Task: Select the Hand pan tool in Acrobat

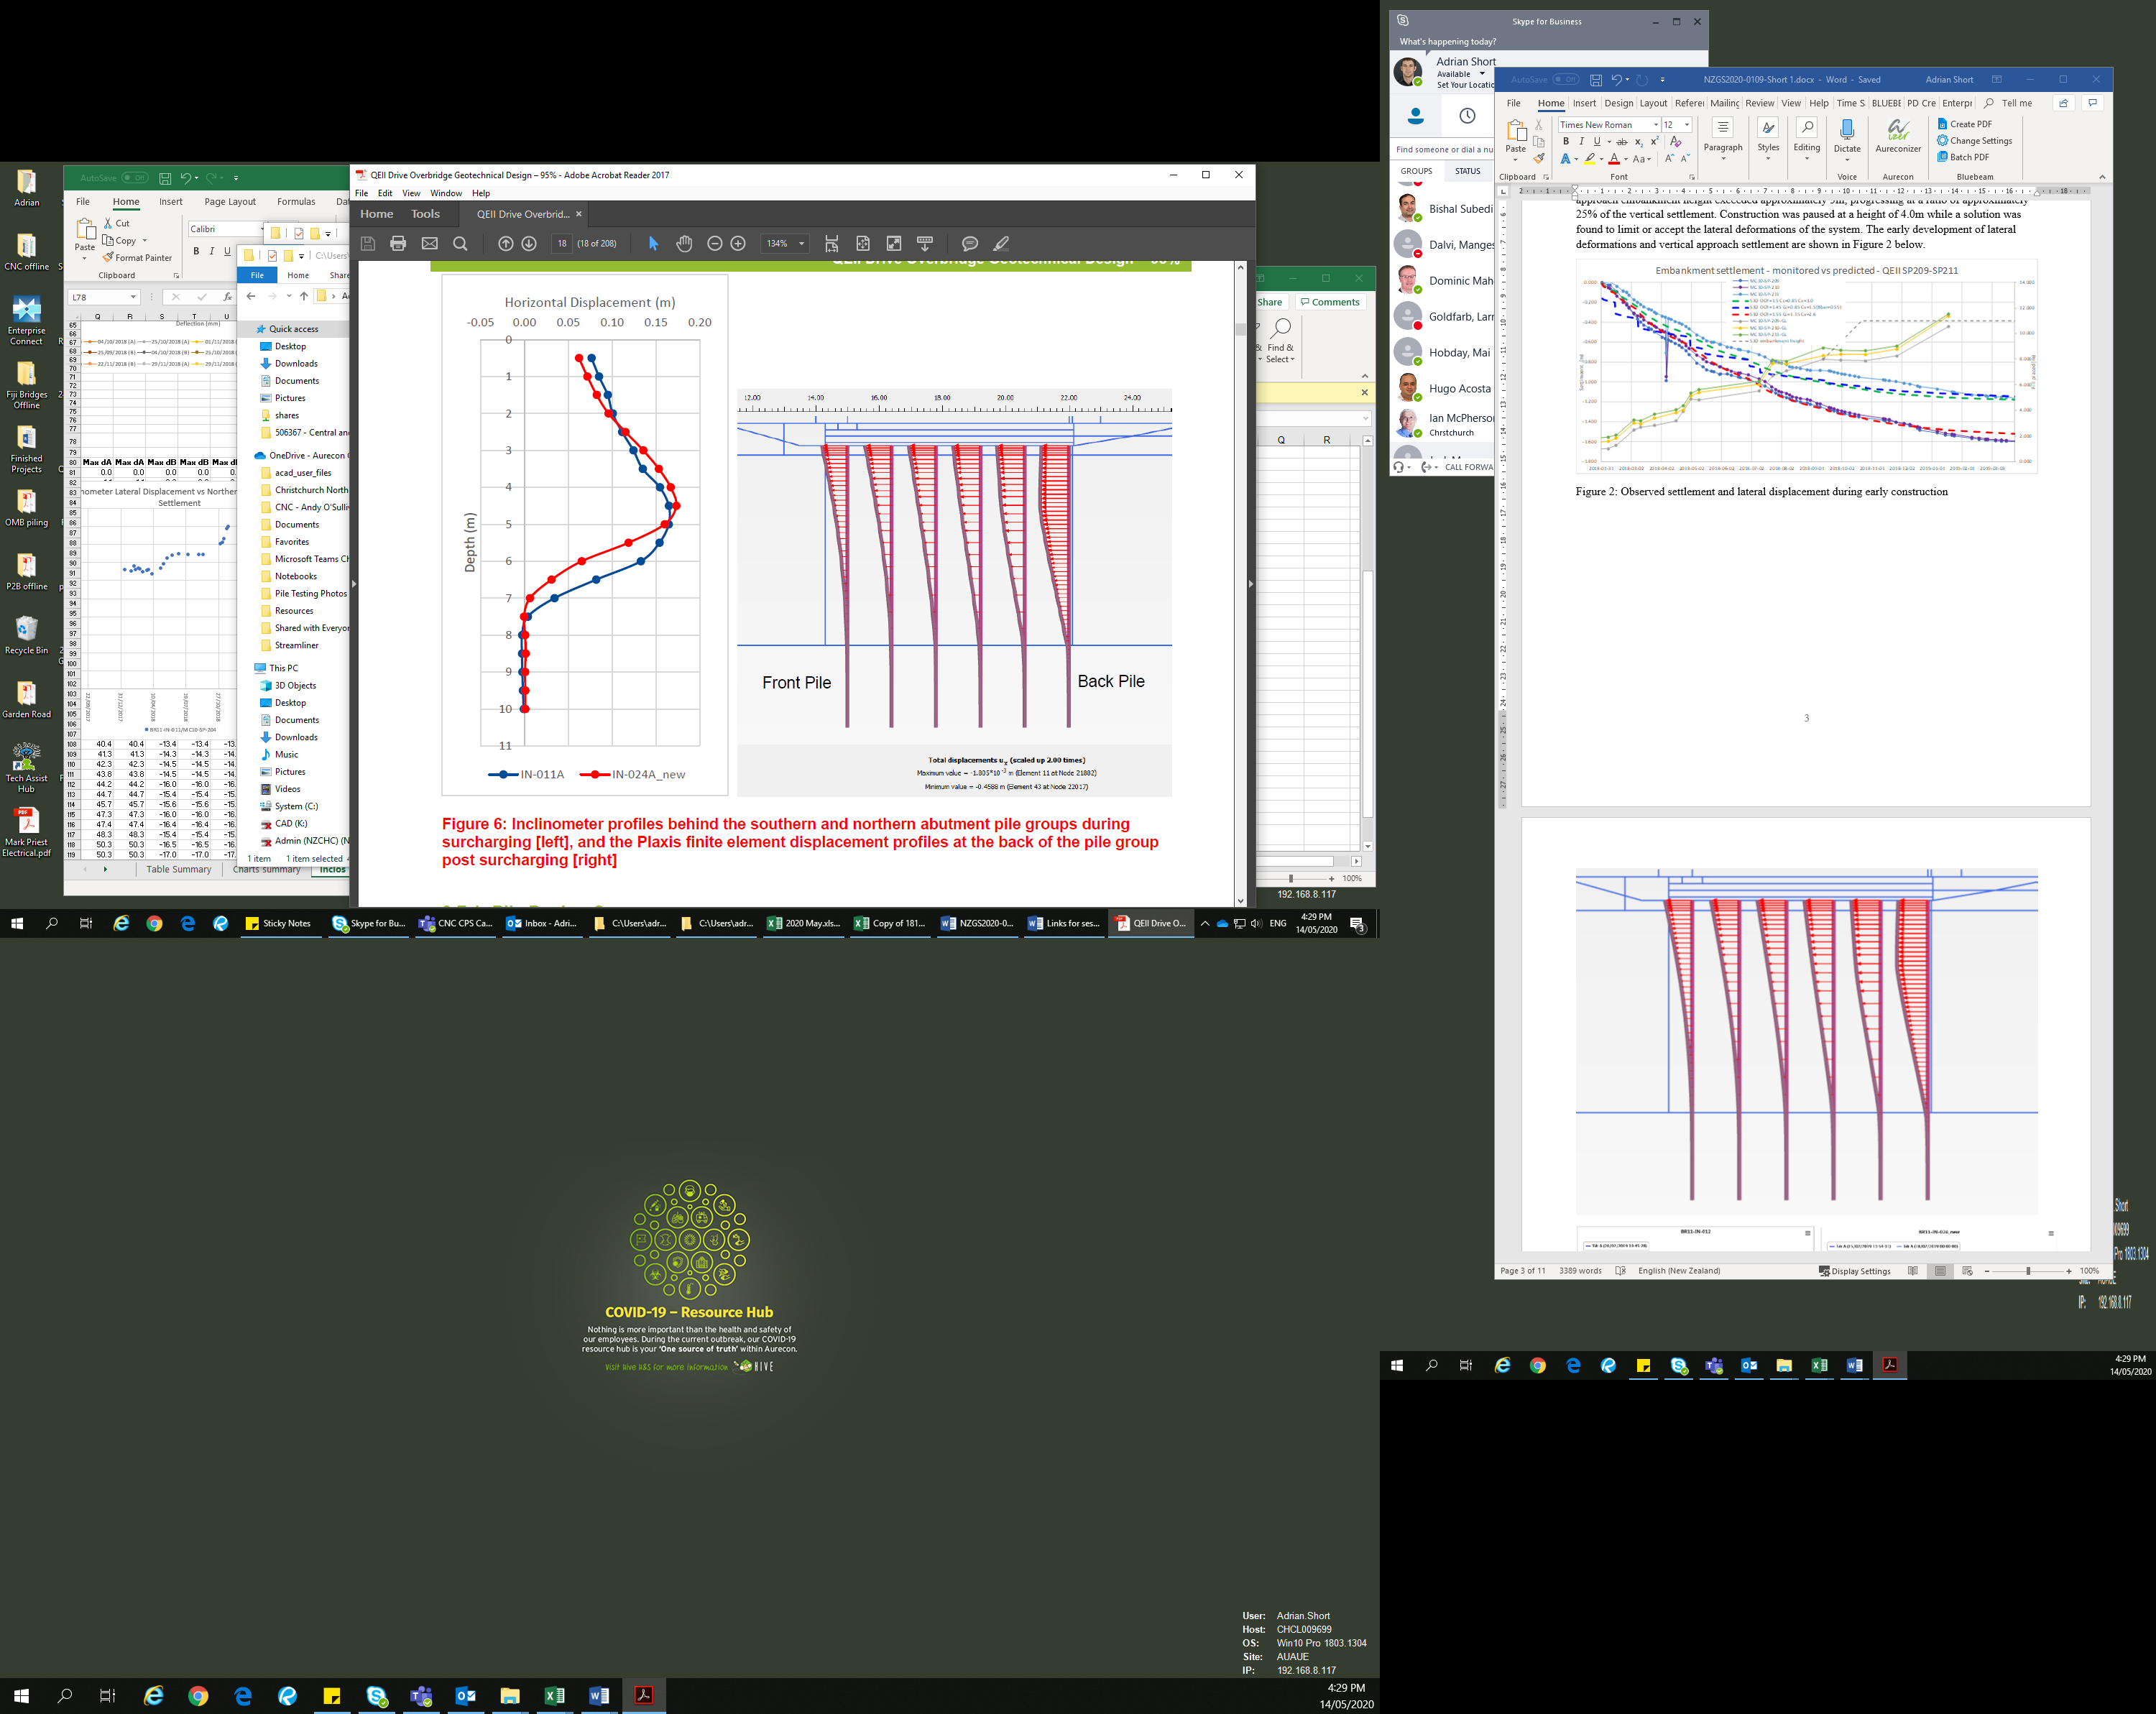Action: pos(684,243)
